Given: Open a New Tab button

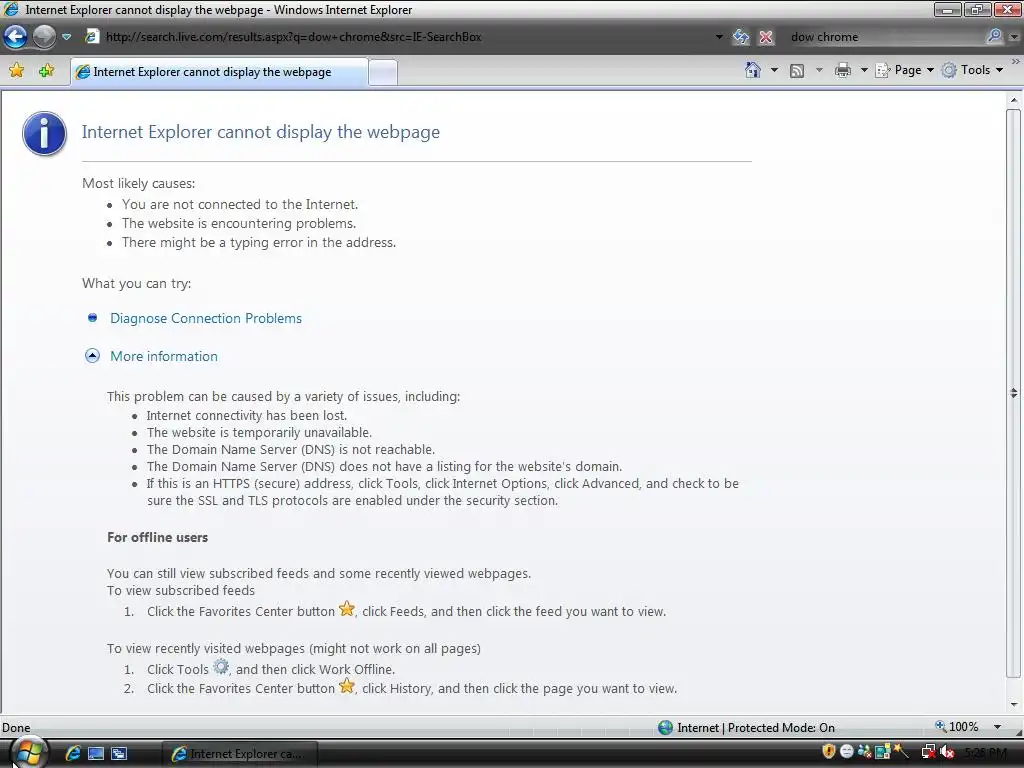Looking at the screenshot, I should tap(383, 72).
